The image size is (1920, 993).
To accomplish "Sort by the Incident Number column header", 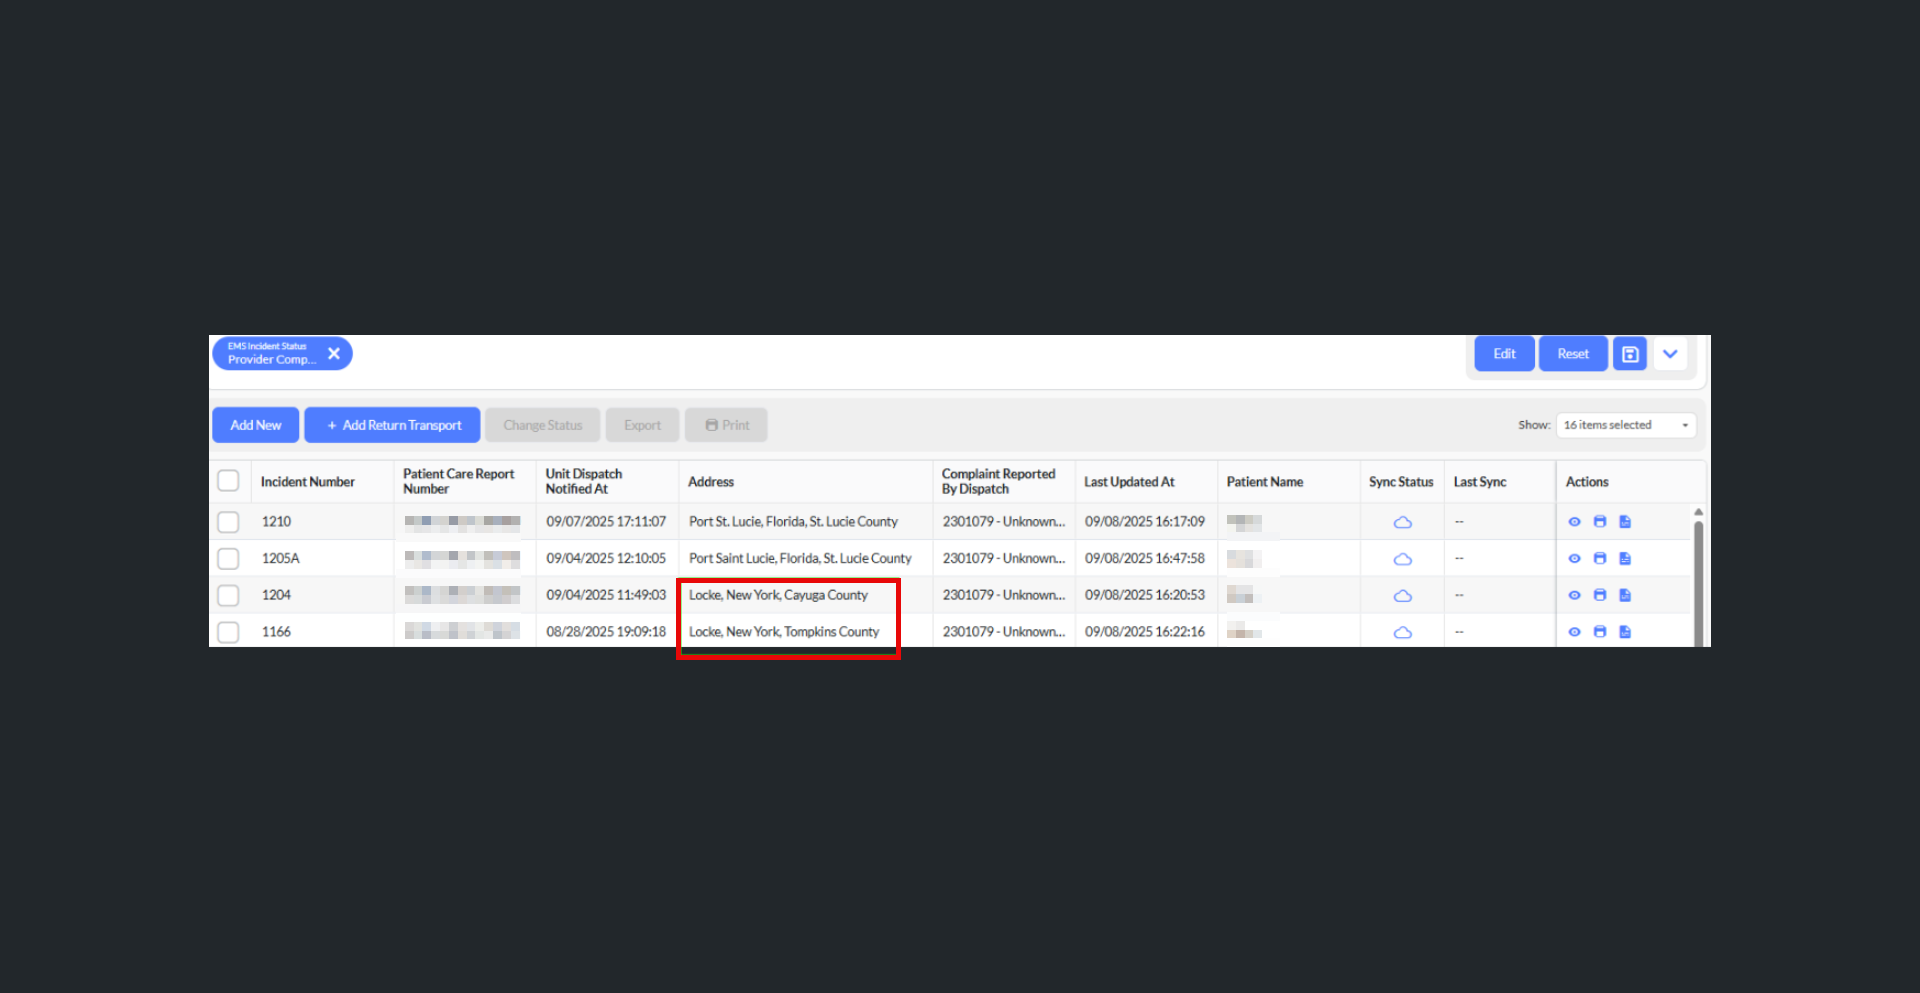I will pos(308,482).
